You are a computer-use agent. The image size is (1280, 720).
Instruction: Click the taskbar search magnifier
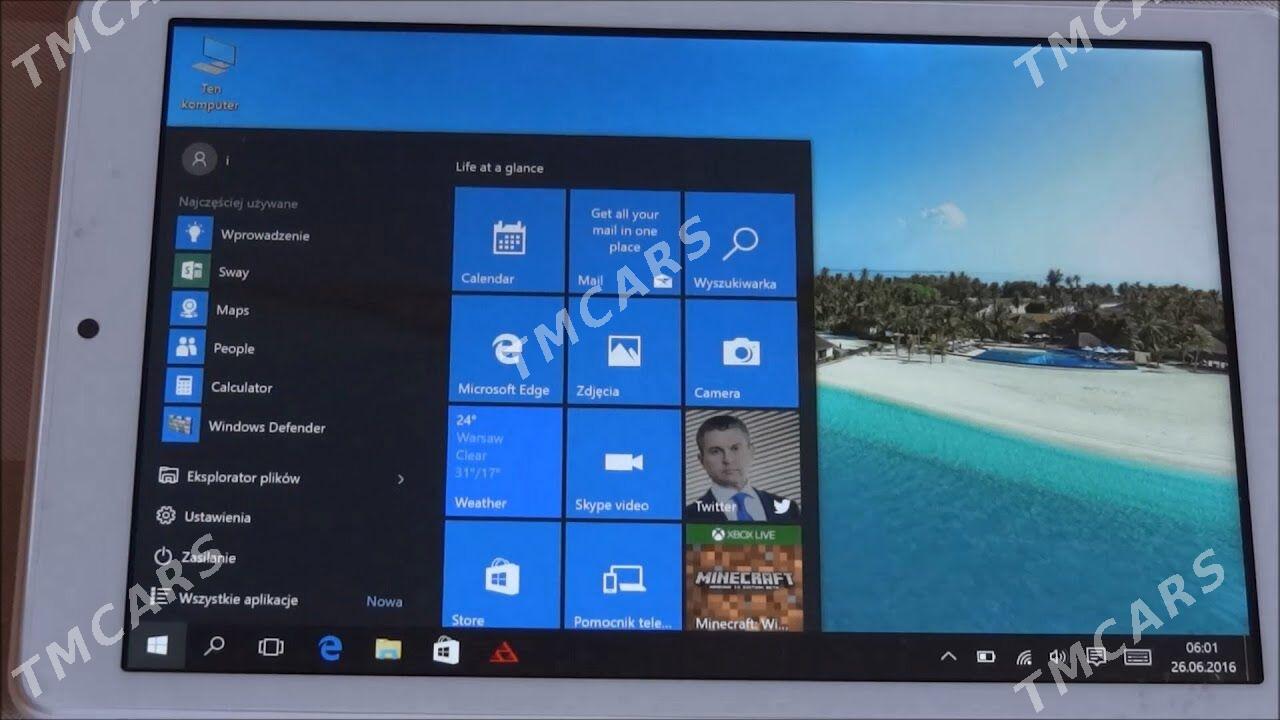tap(213, 646)
